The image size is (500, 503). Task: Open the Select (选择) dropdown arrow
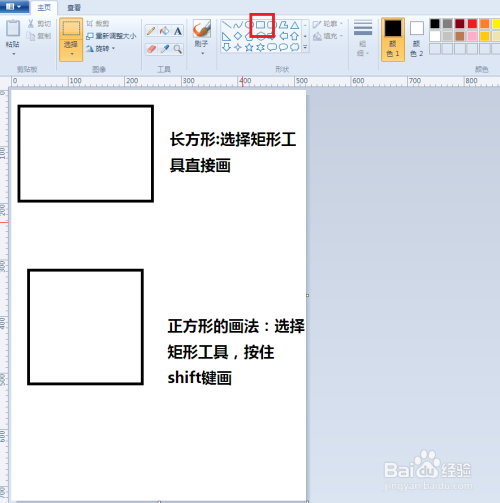[71, 54]
